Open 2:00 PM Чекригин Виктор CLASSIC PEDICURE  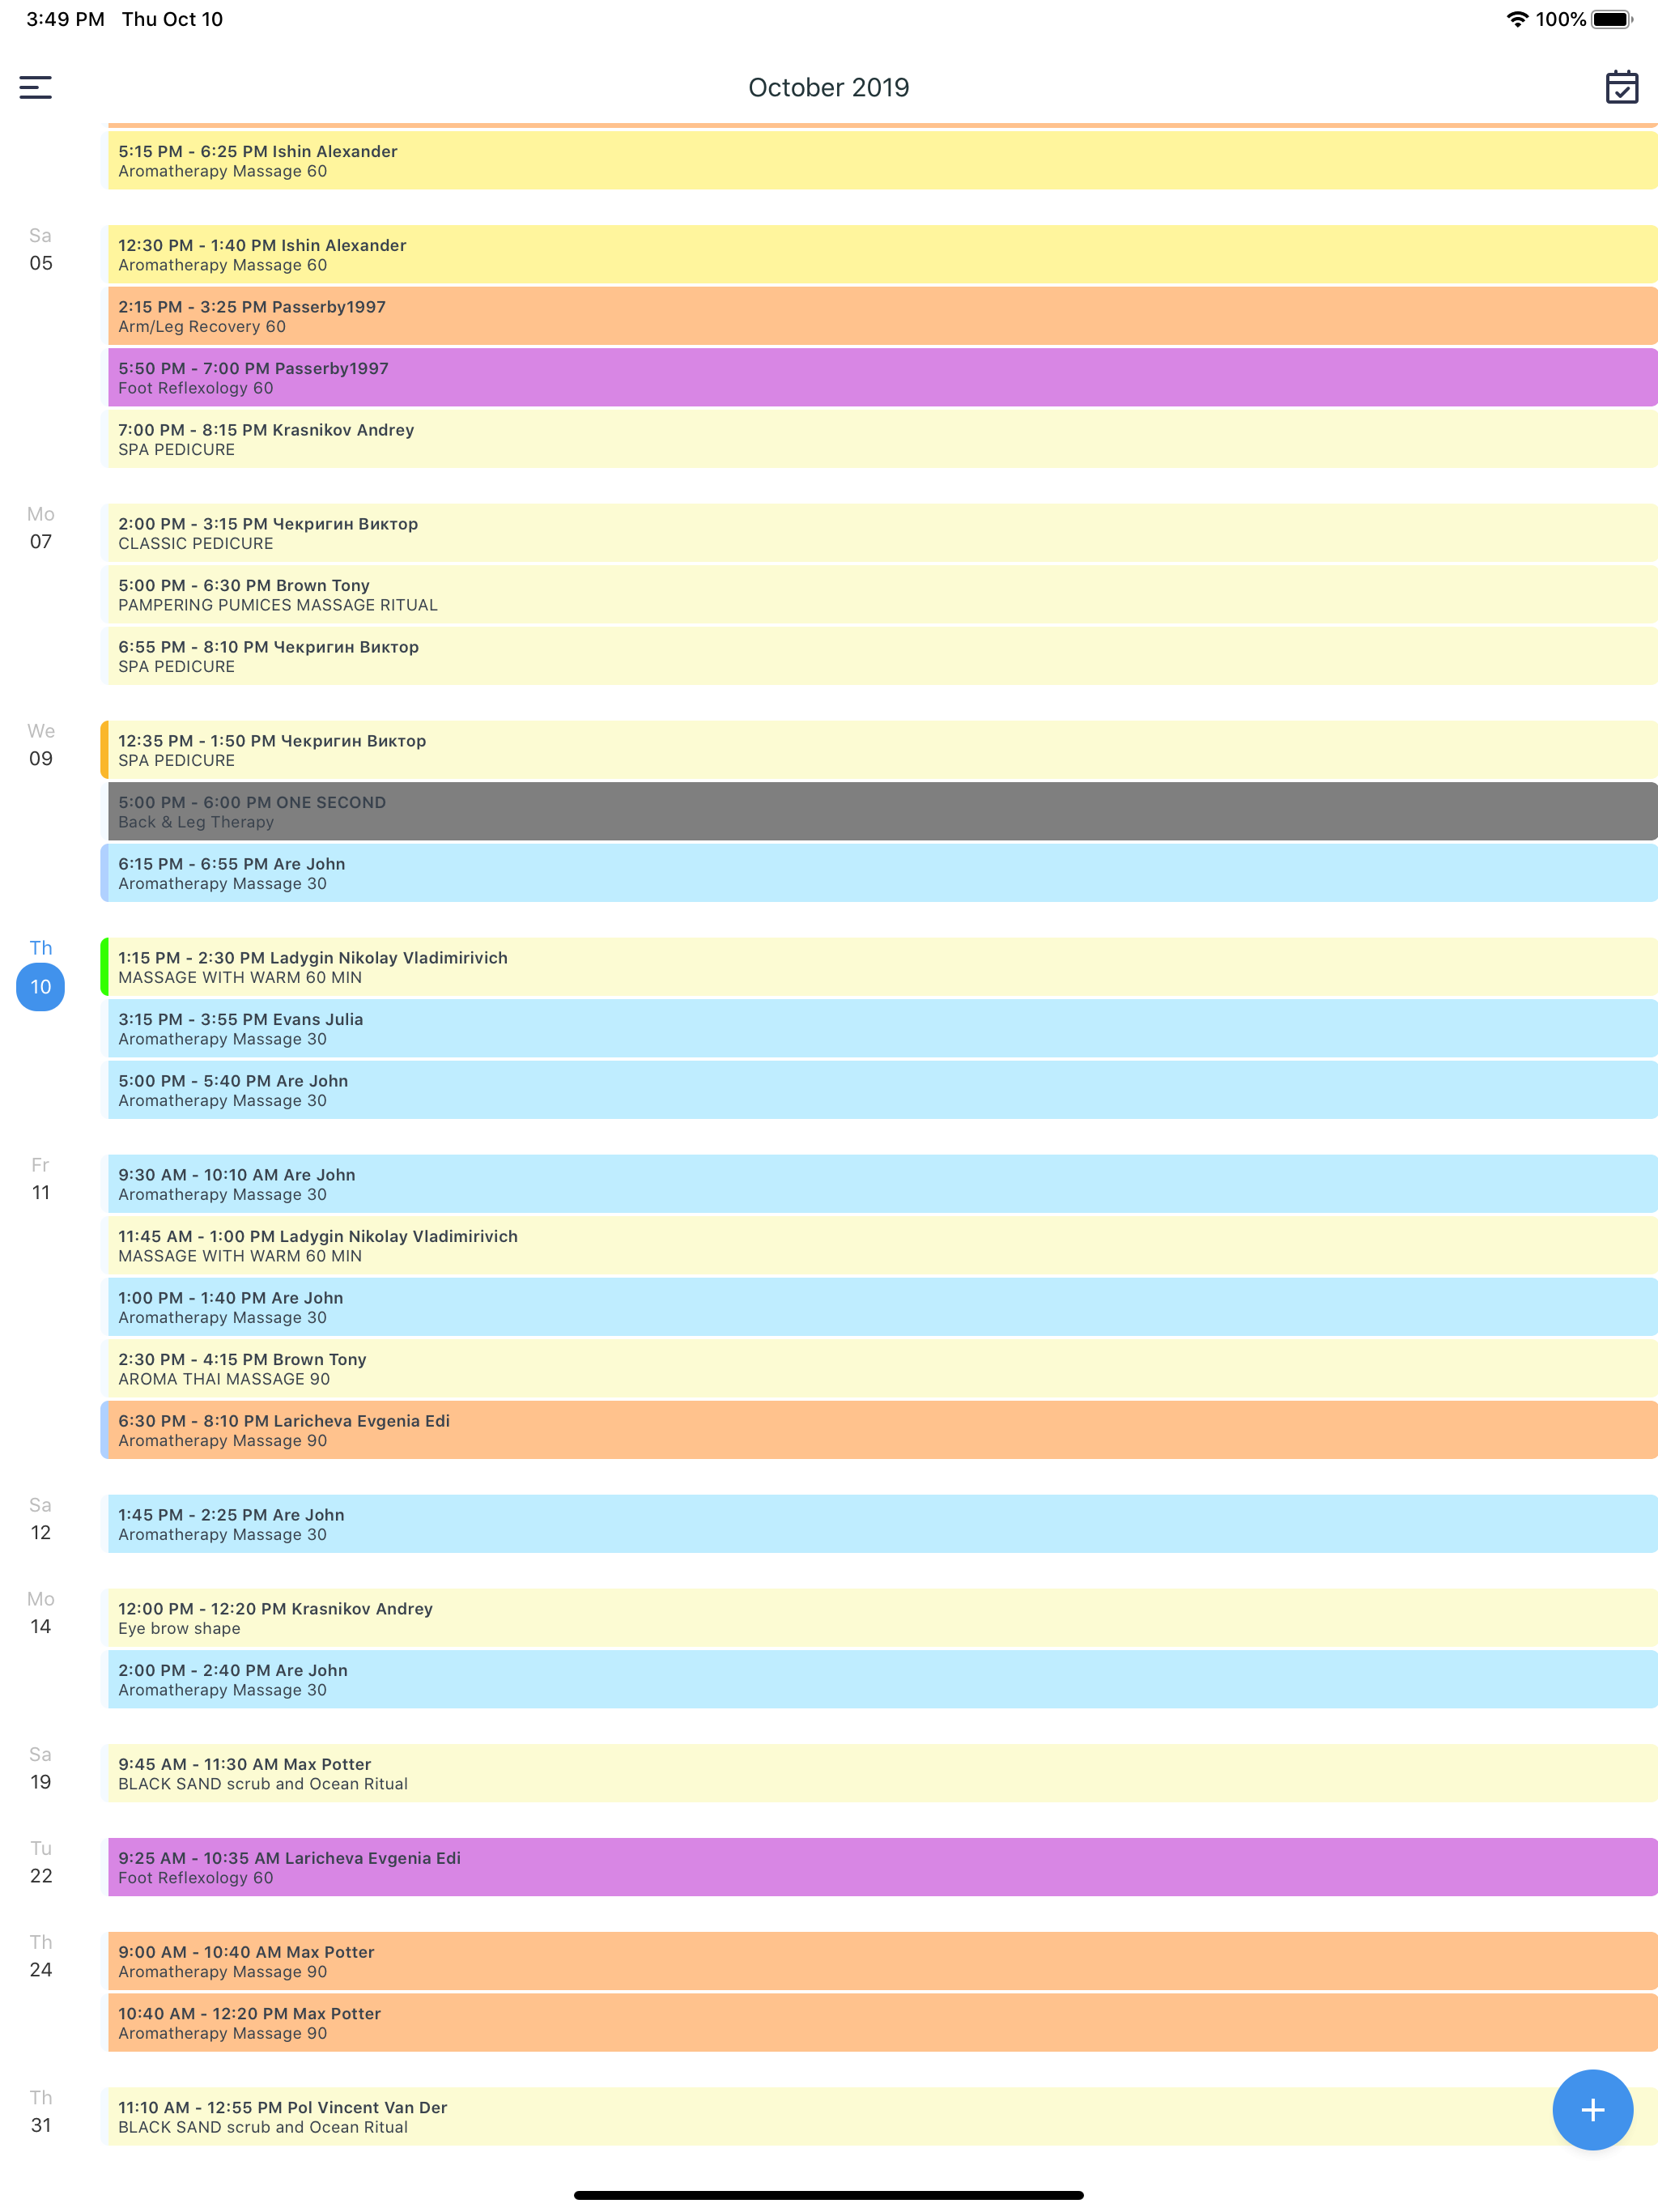point(880,533)
